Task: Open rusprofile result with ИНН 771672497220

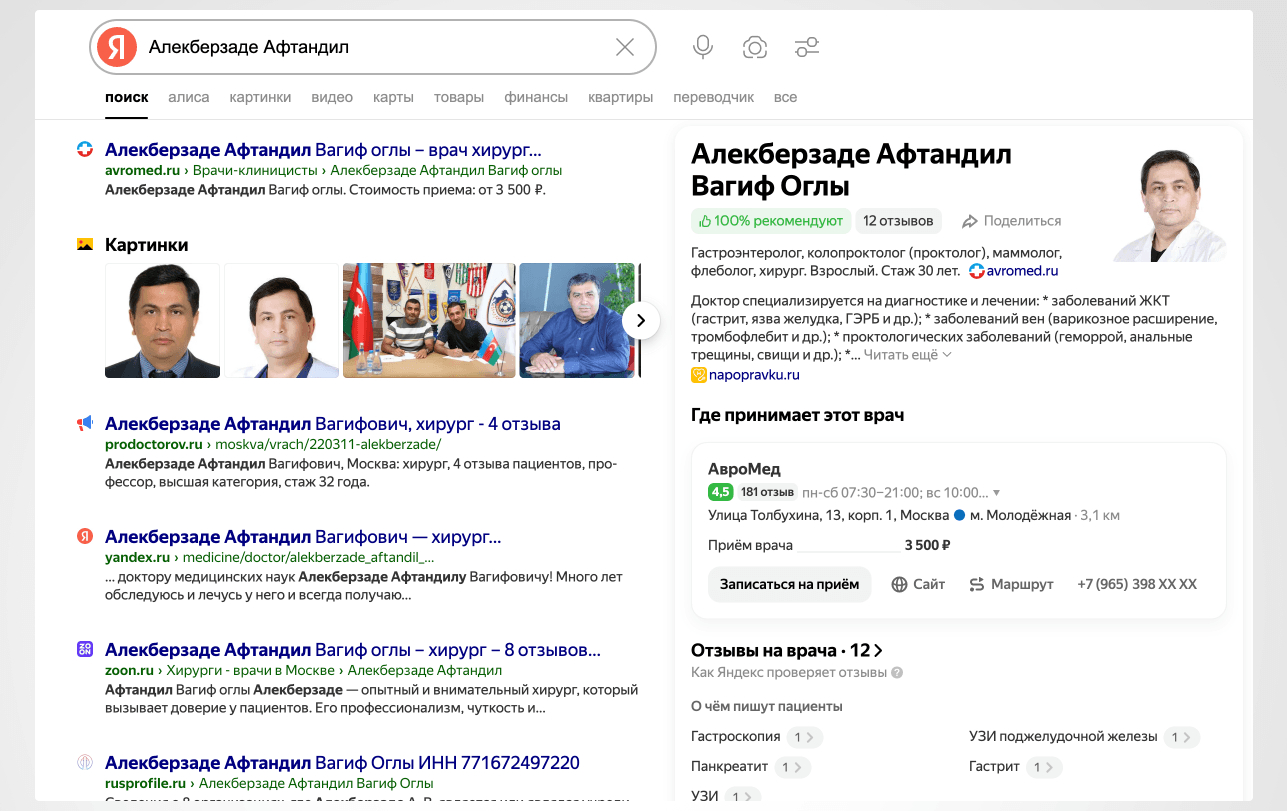Action: (x=342, y=762)
